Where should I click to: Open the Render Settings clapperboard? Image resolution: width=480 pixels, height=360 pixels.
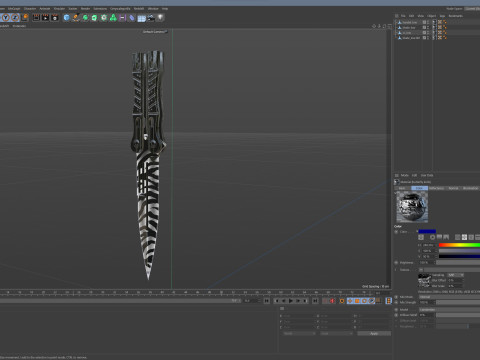tap(55, 18)
